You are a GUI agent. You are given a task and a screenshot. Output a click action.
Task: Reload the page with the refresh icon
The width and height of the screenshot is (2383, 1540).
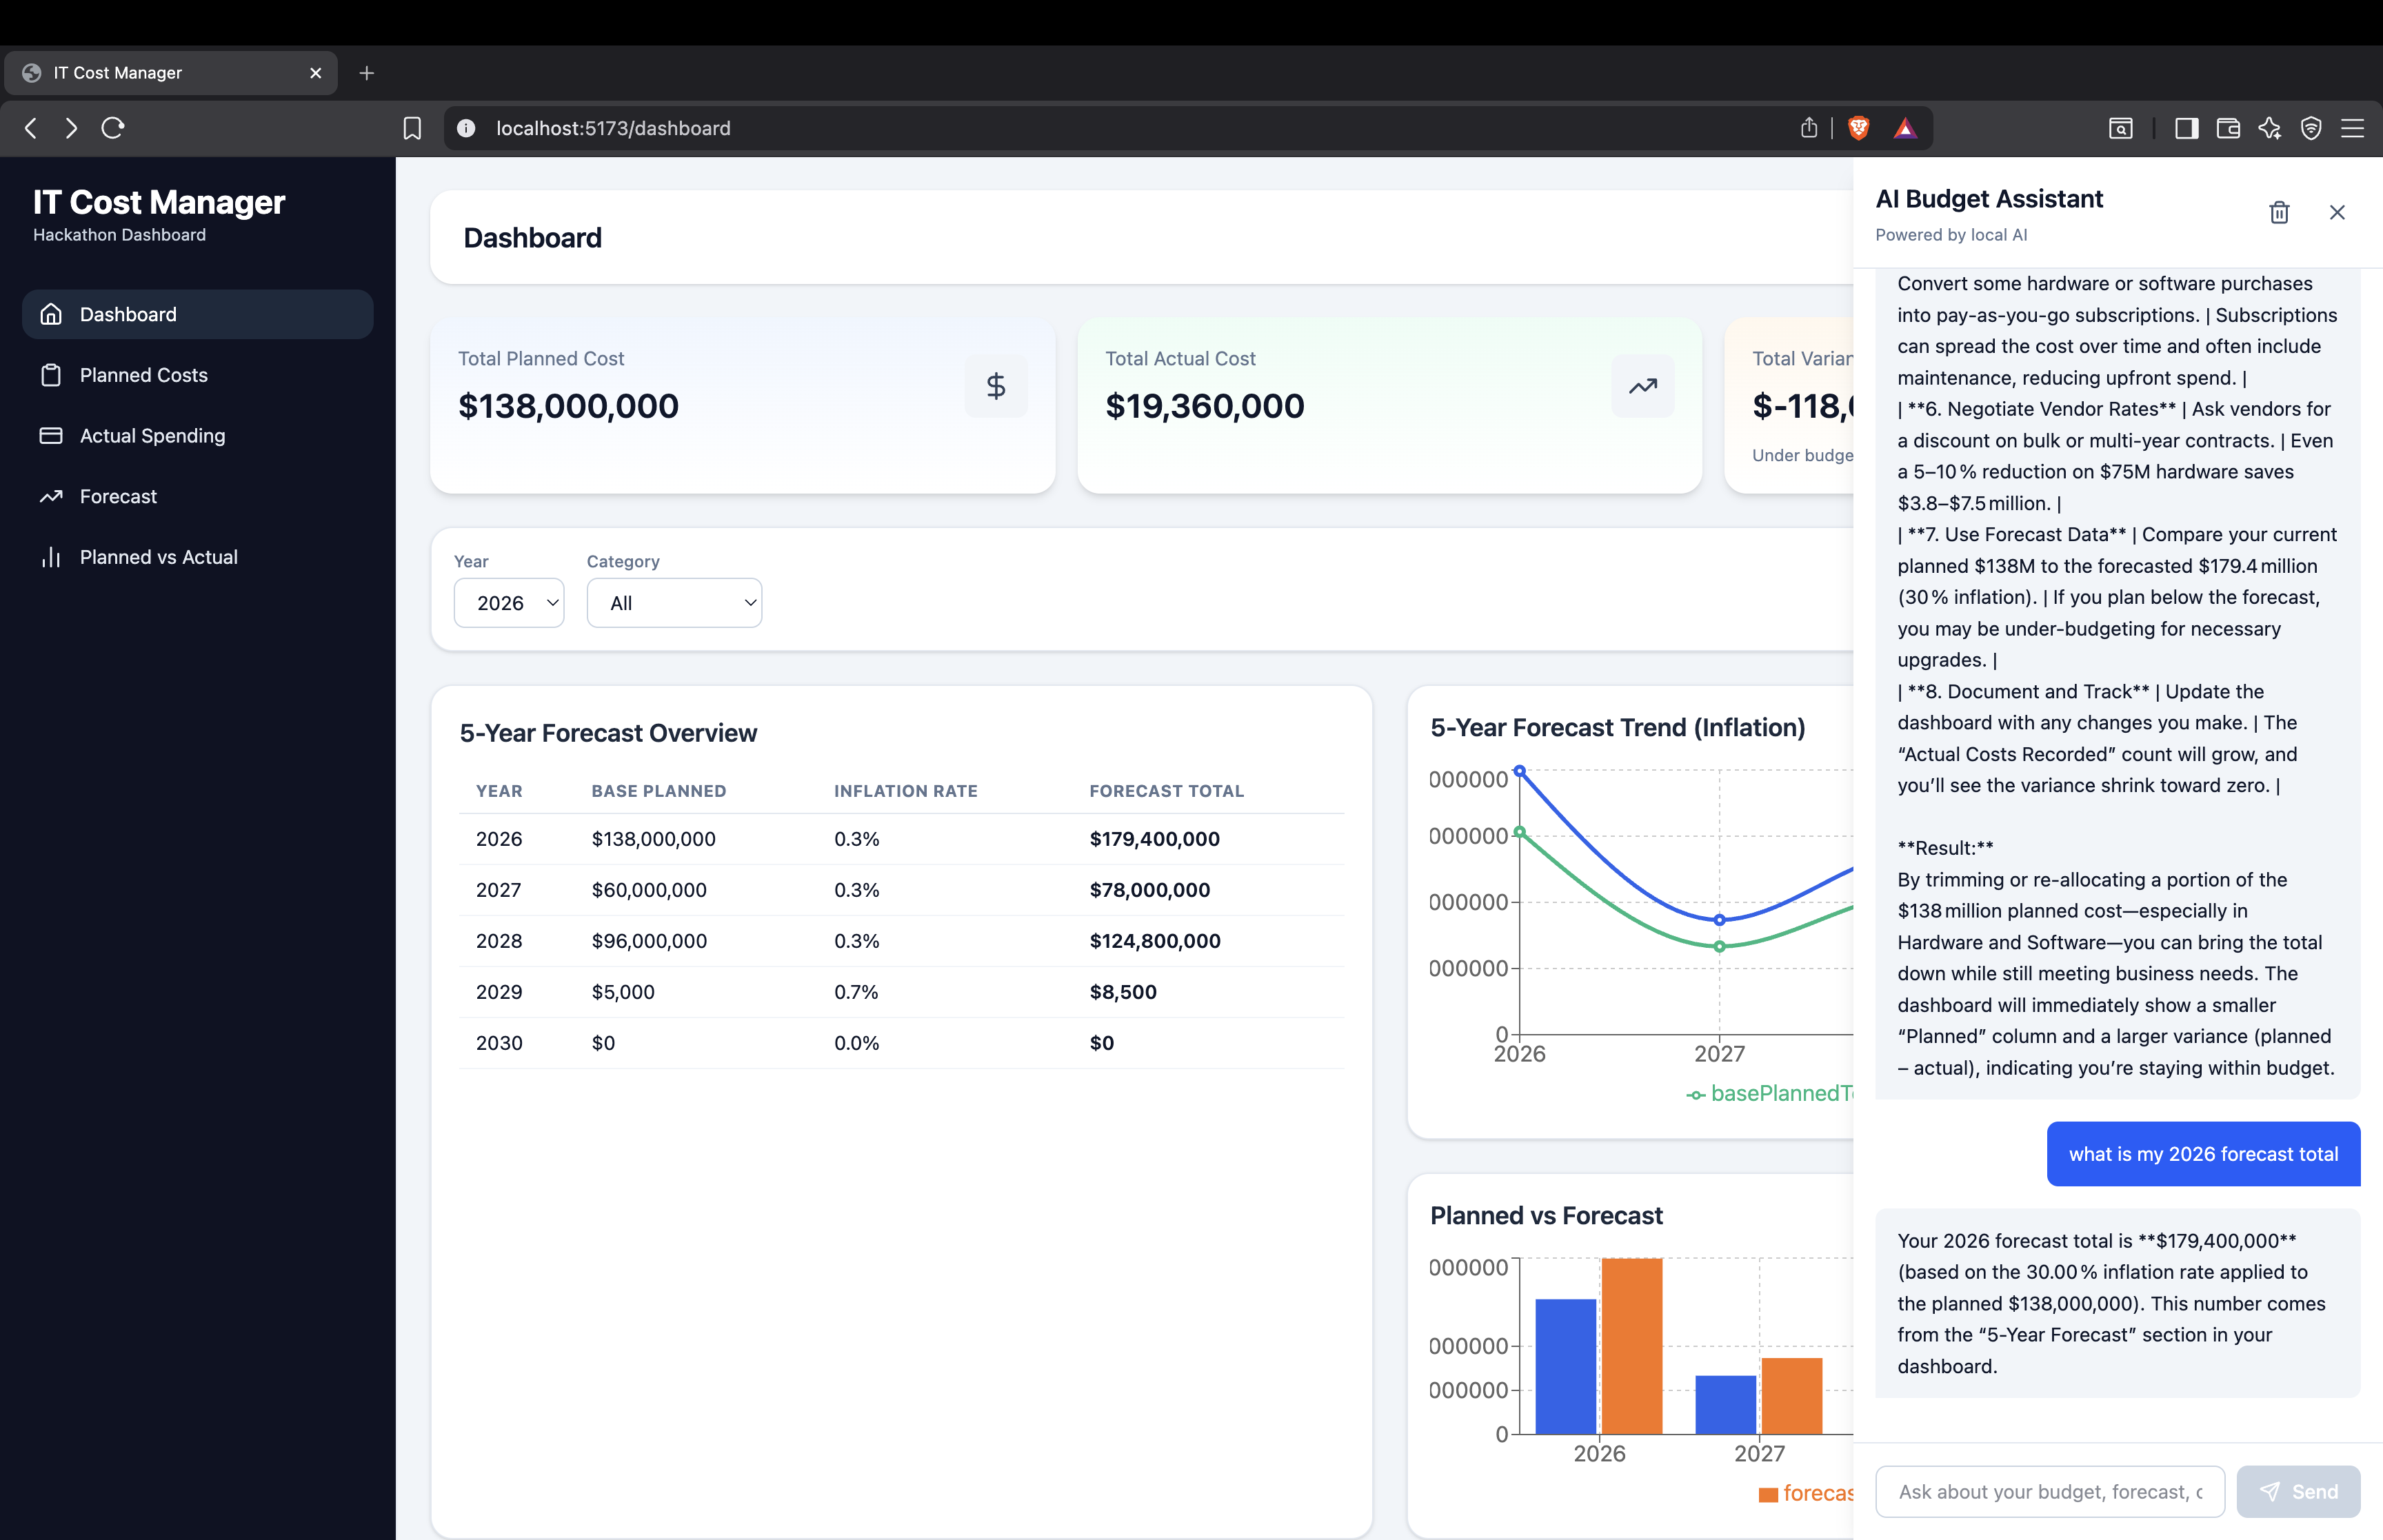113,128
